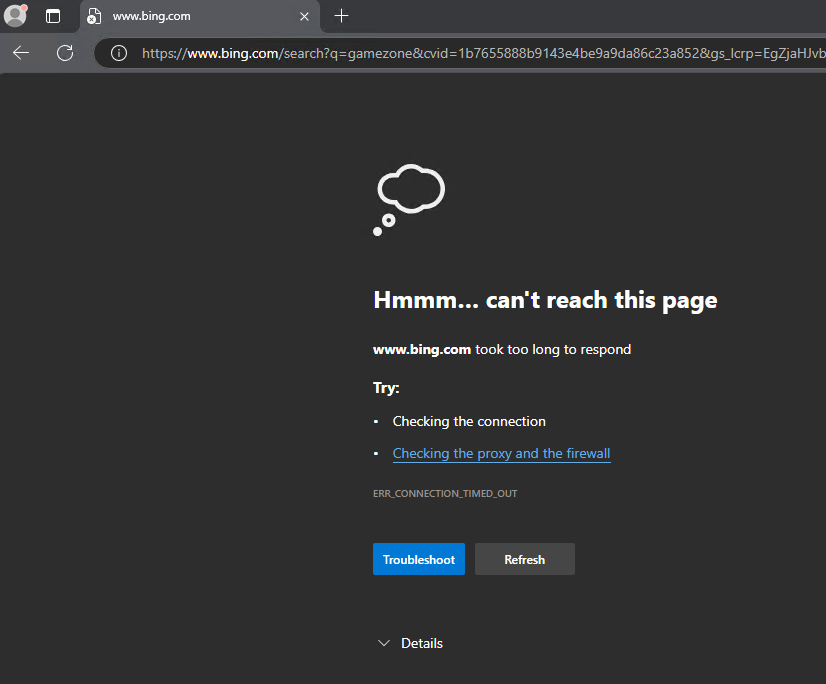The height and width of the screenshot is (684, 826).
Task: Select the ERR_CONNECTION_TIMED_OUT error code text
Action: 445,494
